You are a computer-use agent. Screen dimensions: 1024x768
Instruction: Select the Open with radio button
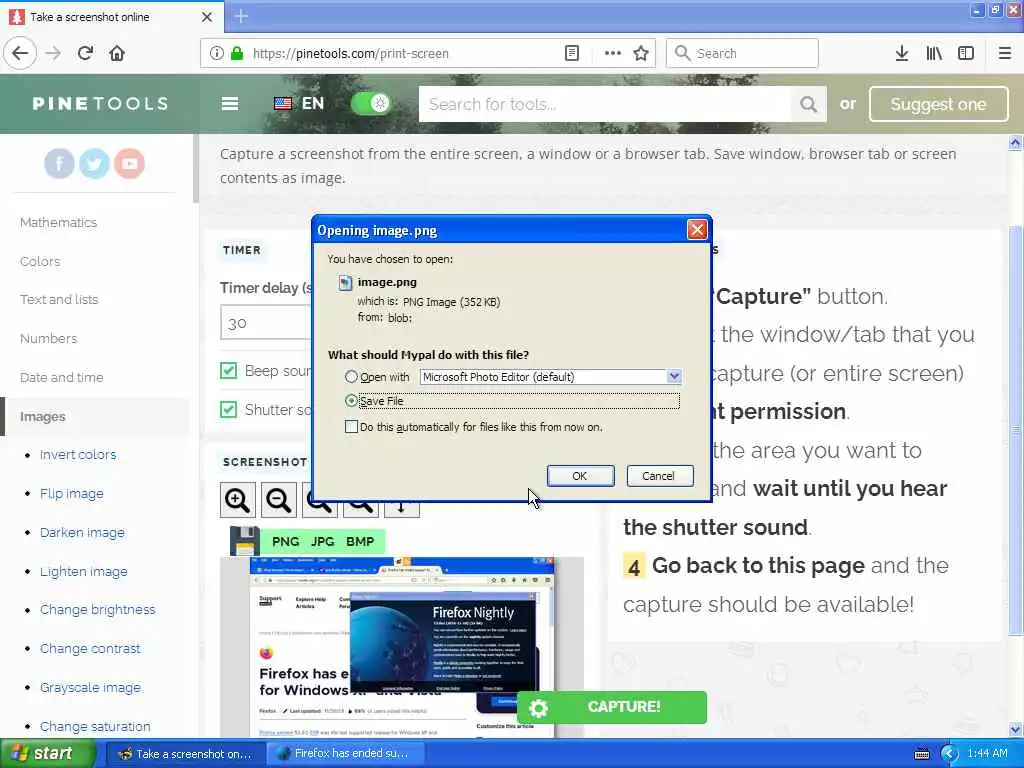(351, 377)
